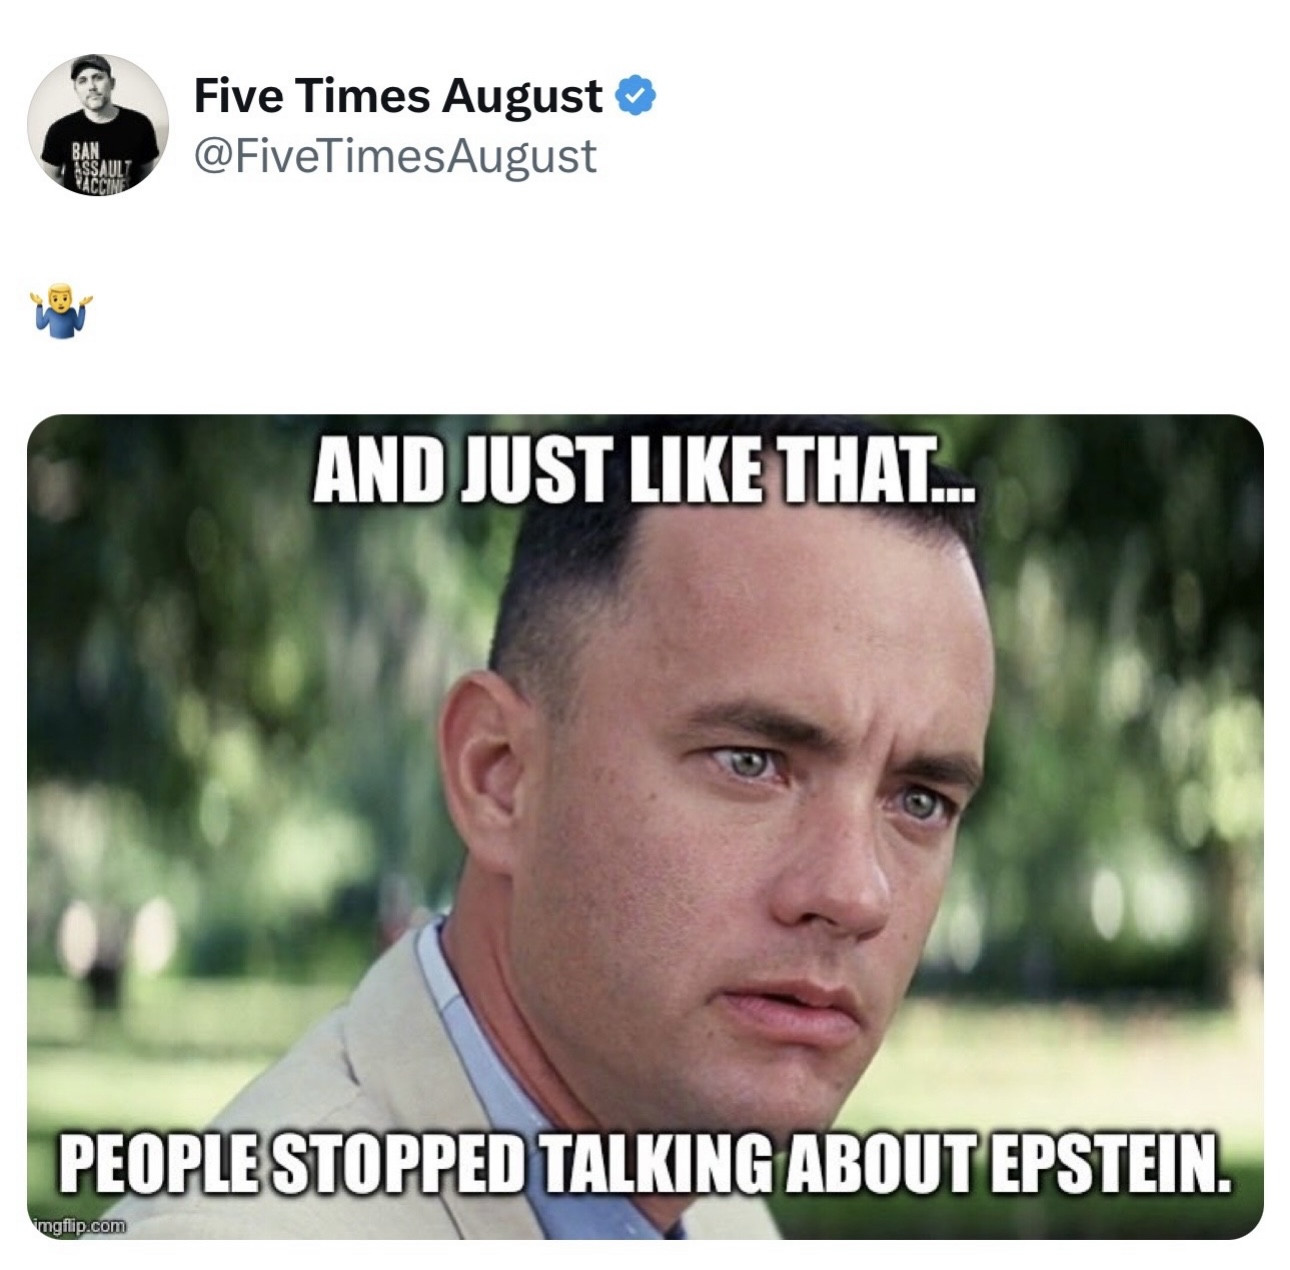The width and height of the screenshot is (1290, 1270).
Task: Open the Five Times August profile avatar
Action: pos(97,124)
